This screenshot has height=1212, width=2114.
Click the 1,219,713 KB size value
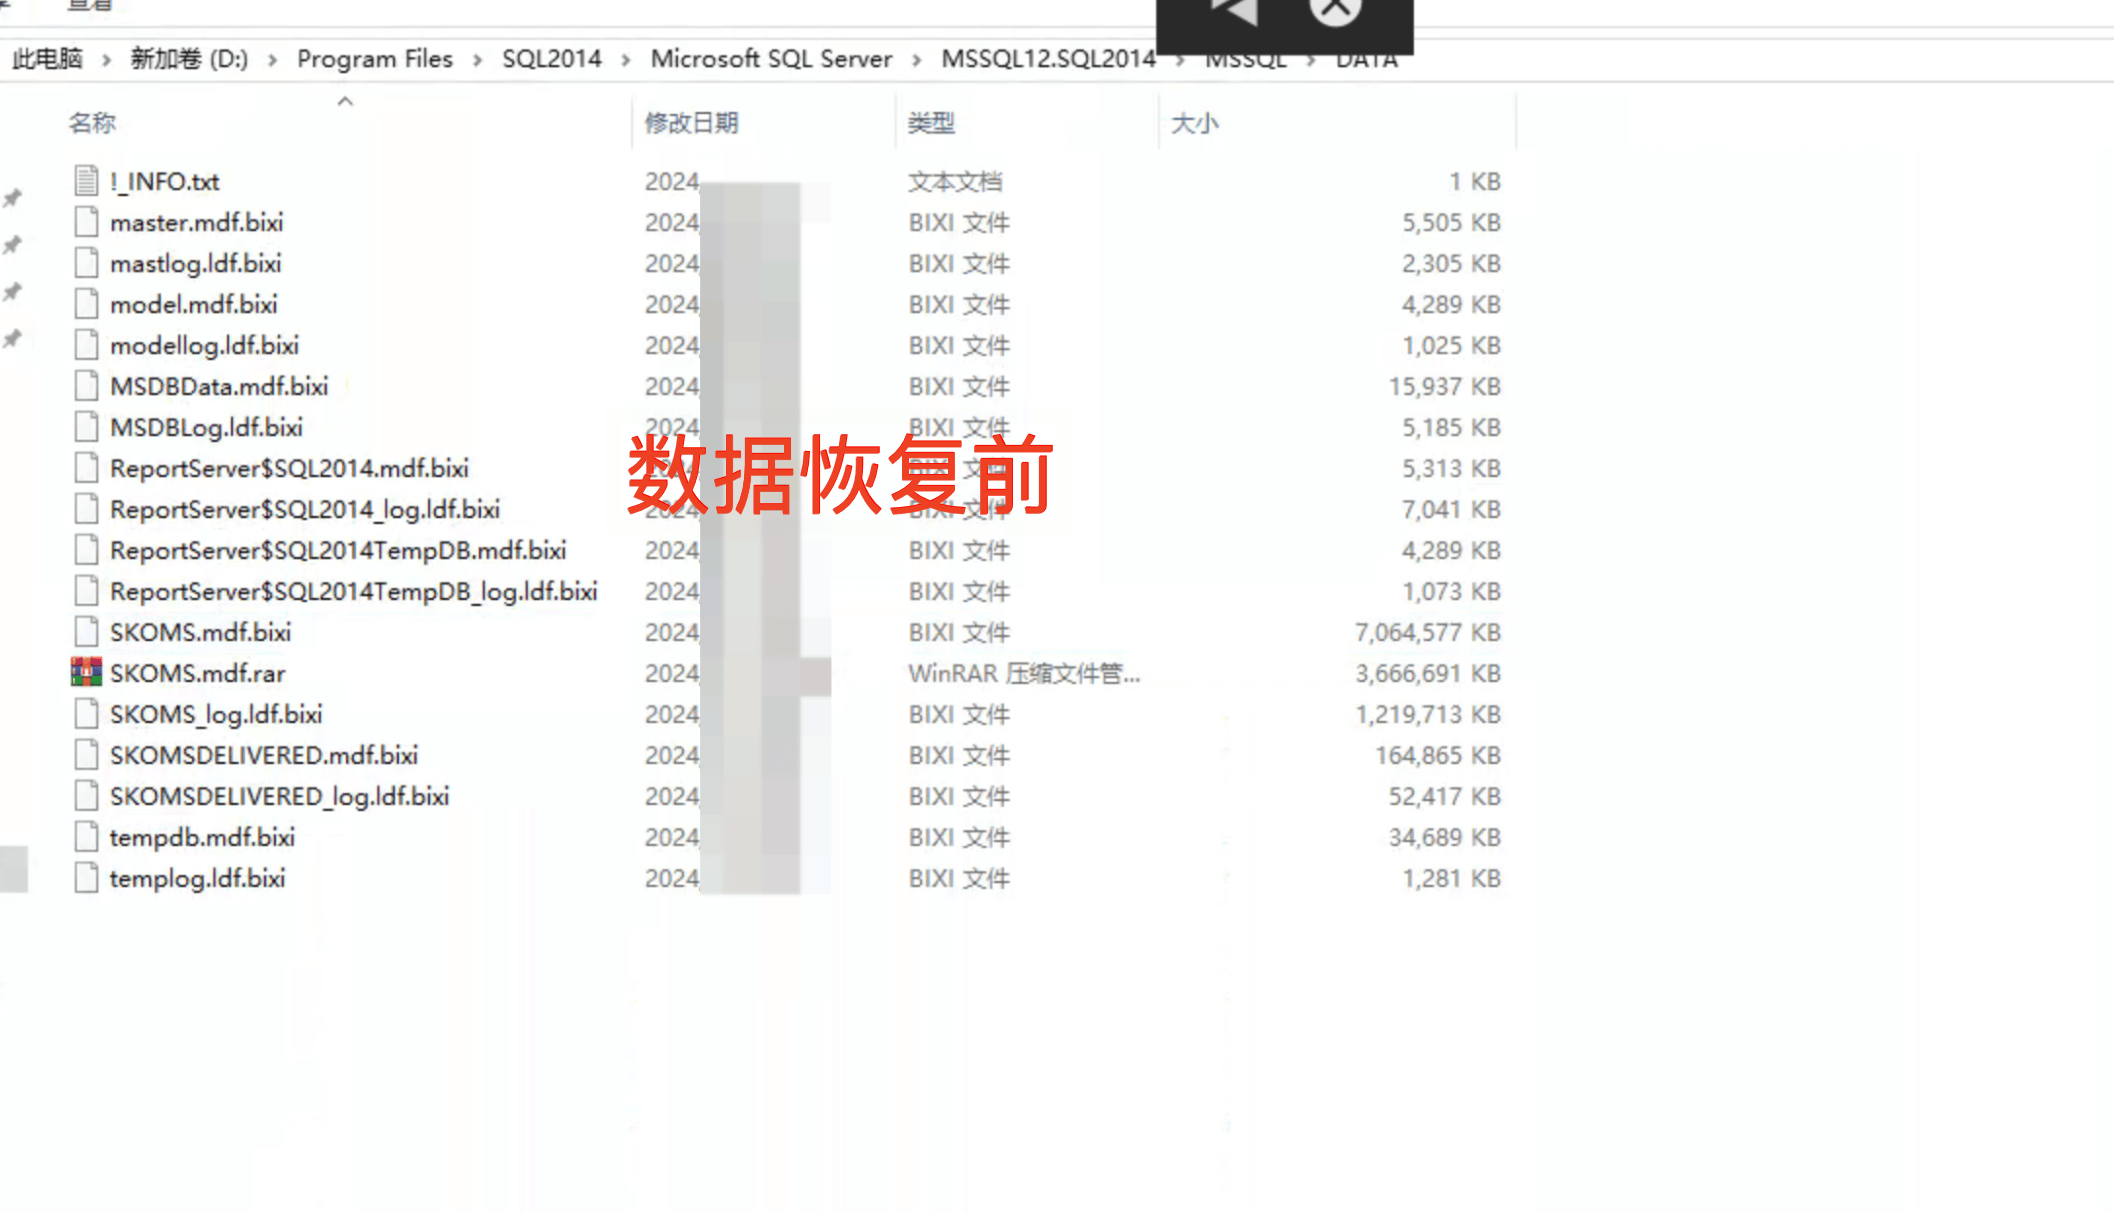tap(1428, 714)
